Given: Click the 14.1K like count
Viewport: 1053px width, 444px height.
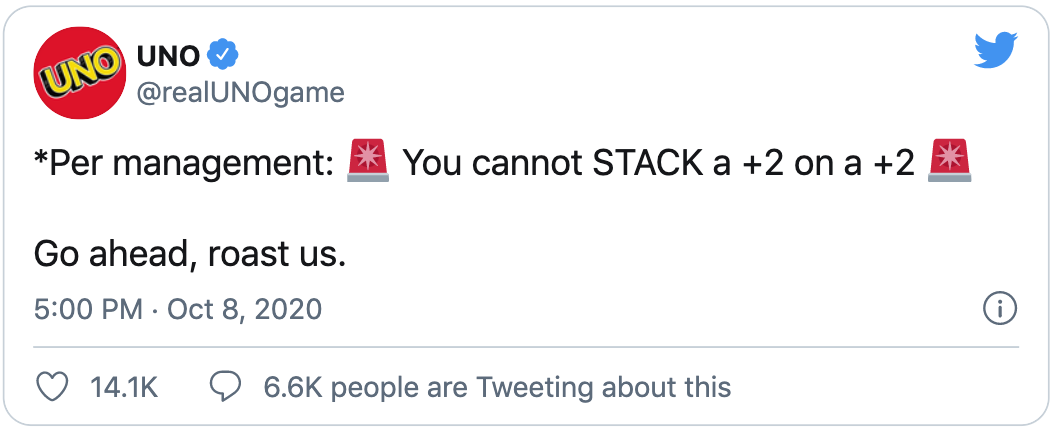Looking at the screenshot, I should tap(124, 388).
